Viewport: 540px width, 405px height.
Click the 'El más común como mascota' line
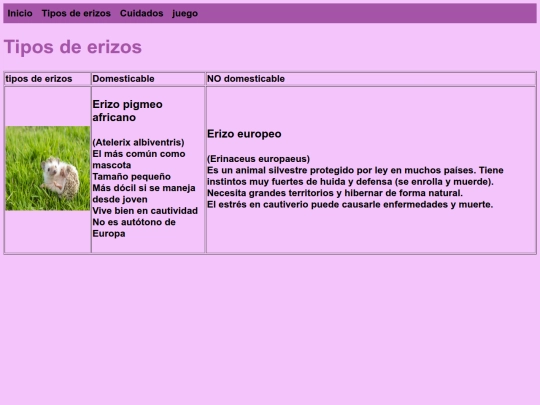pyautogui.click(x=139, y=159)
